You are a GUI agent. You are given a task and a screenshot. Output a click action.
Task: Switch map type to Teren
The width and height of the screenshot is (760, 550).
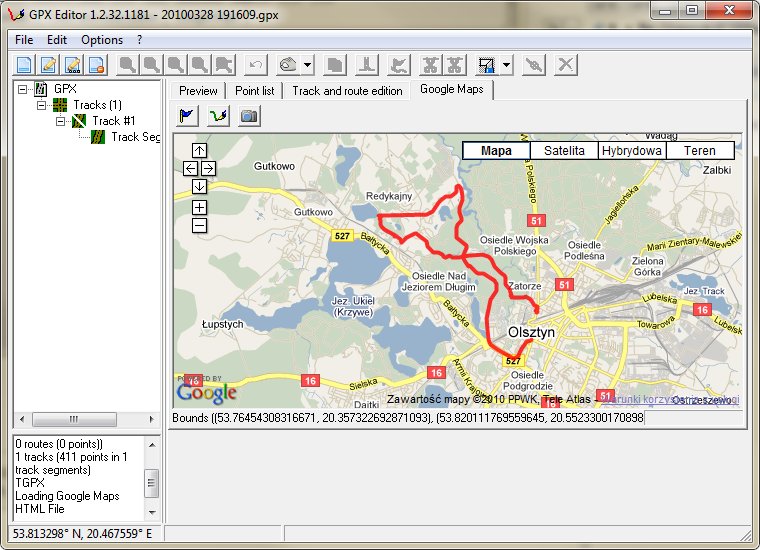click(x=700, y=151)
